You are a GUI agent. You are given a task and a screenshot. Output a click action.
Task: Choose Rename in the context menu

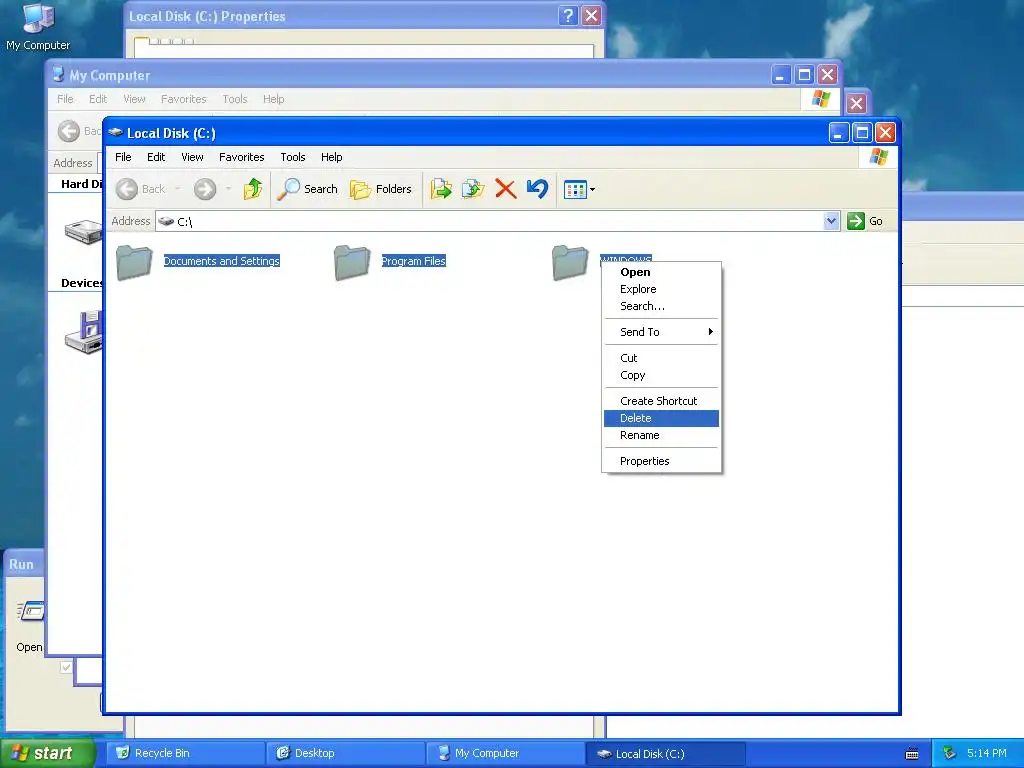[661, 436]
